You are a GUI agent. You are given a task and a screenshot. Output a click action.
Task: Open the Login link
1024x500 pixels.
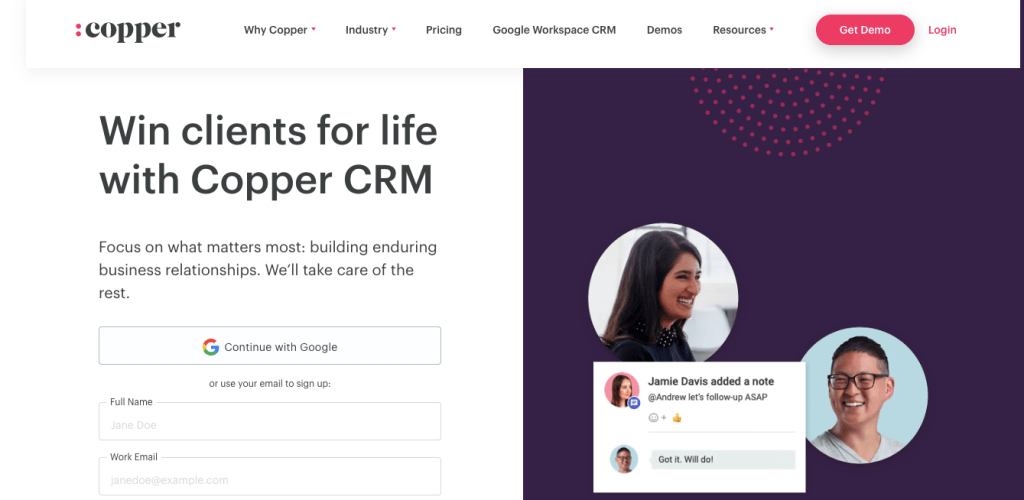pyautogui.click(x=942, y=30)
